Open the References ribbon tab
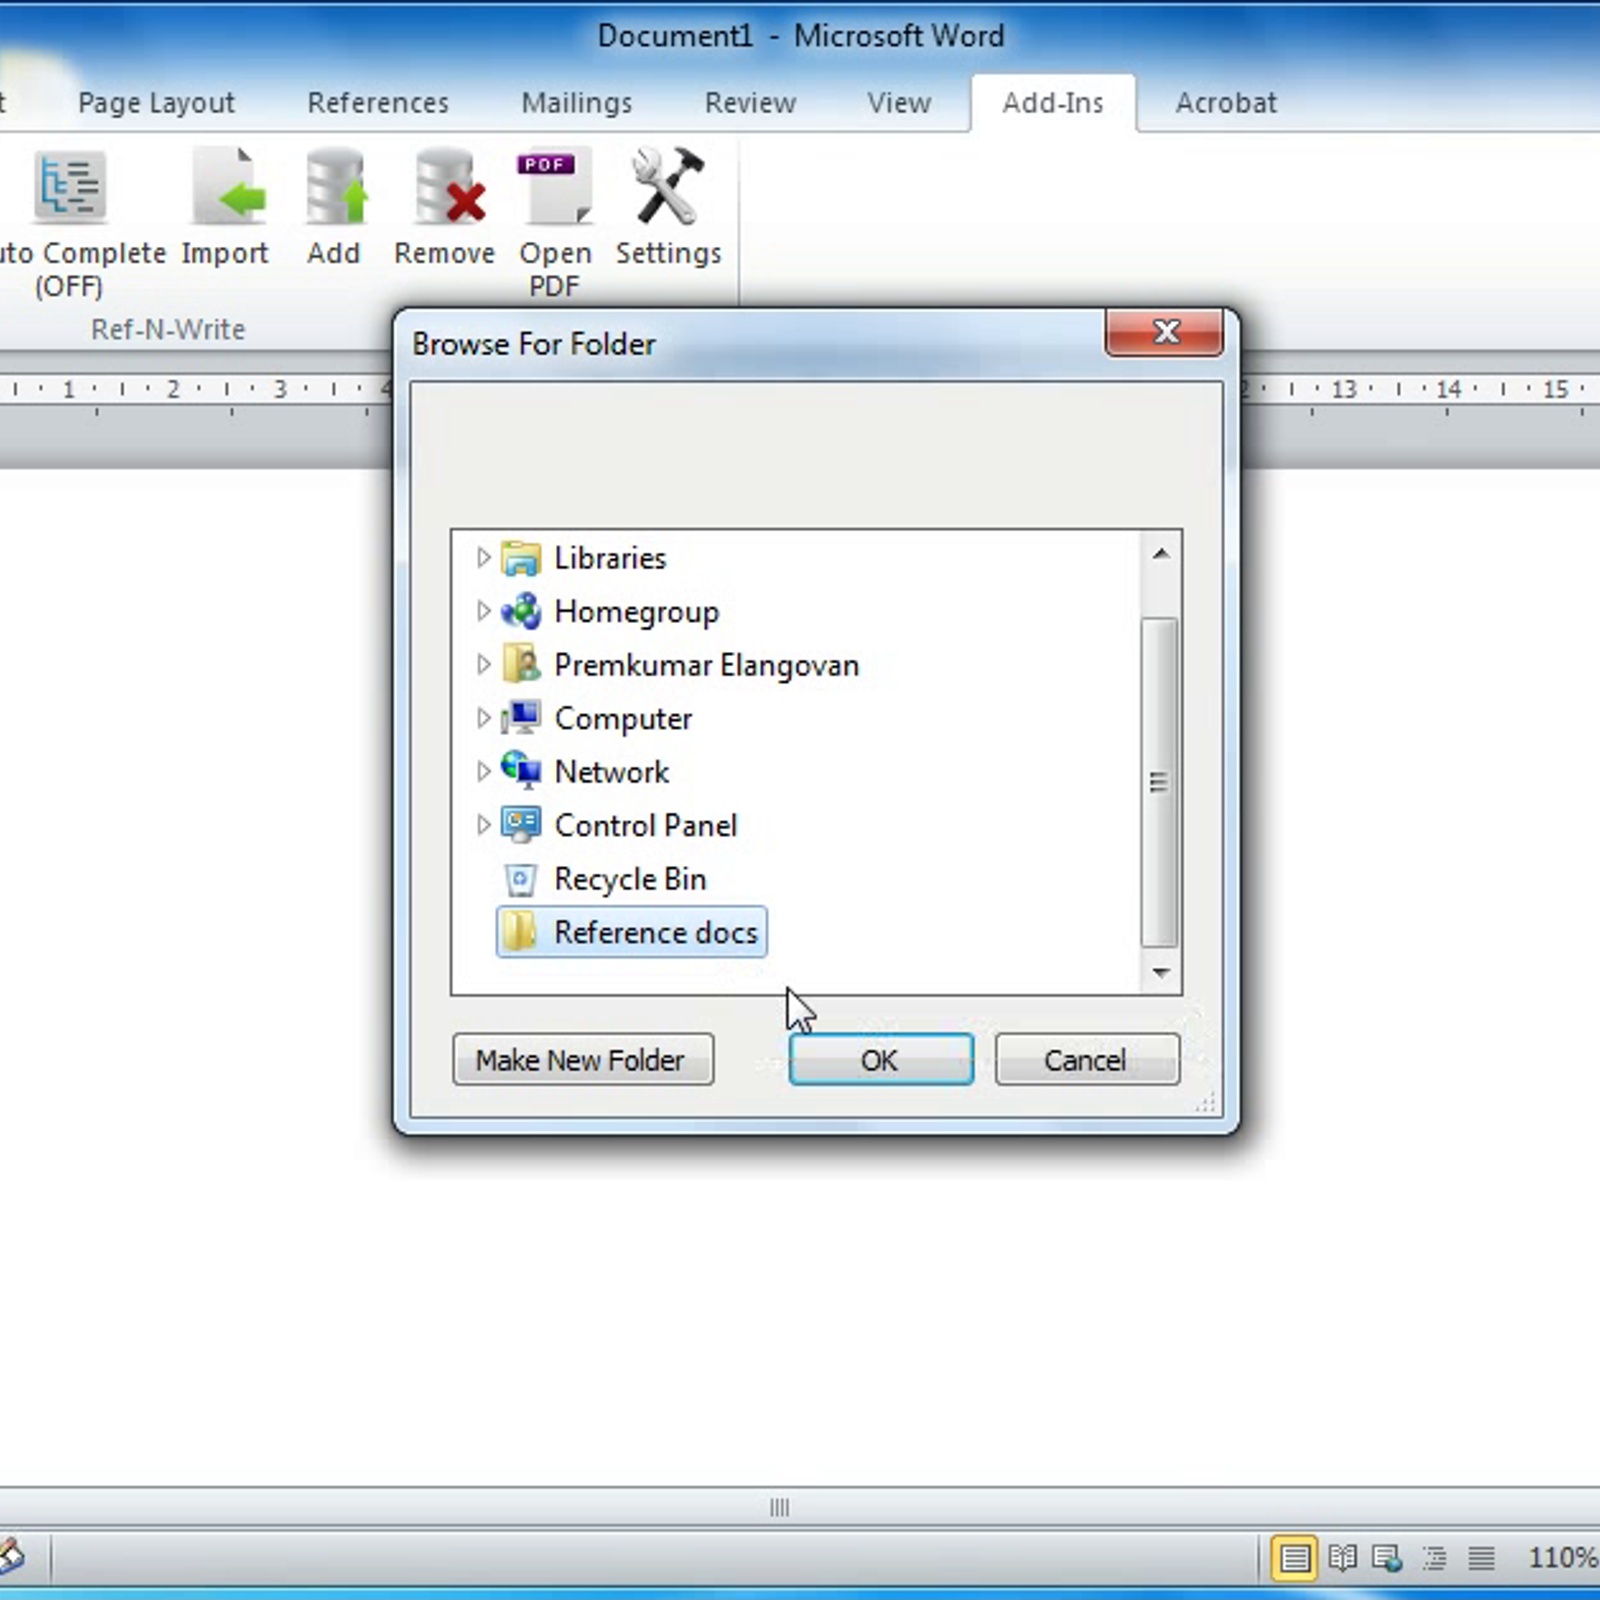1600x1600 pixels. click(378, 103)
